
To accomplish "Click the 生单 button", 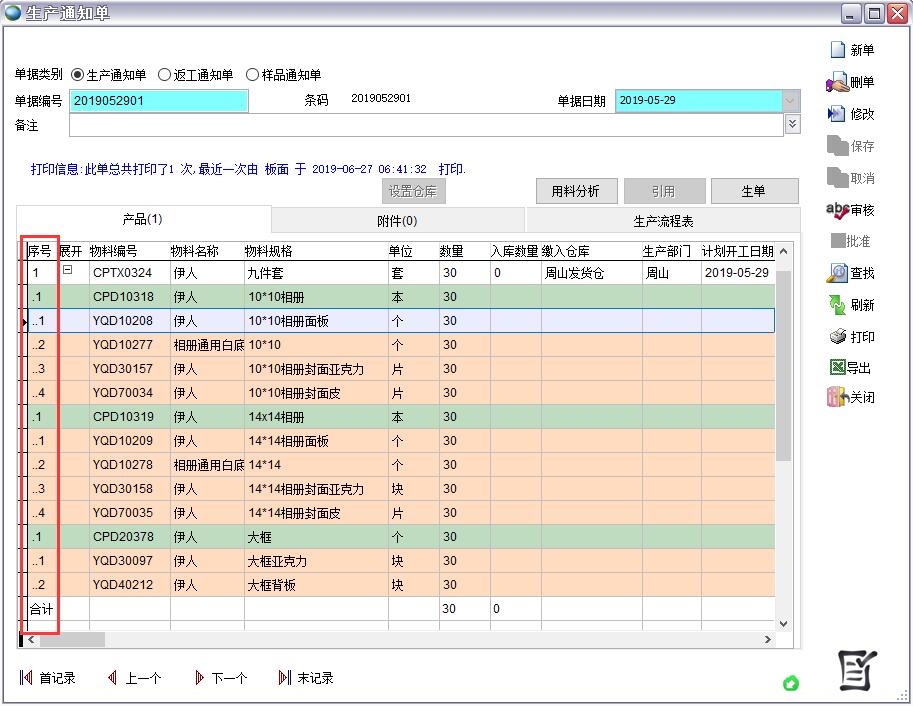I will click(753, 191).
